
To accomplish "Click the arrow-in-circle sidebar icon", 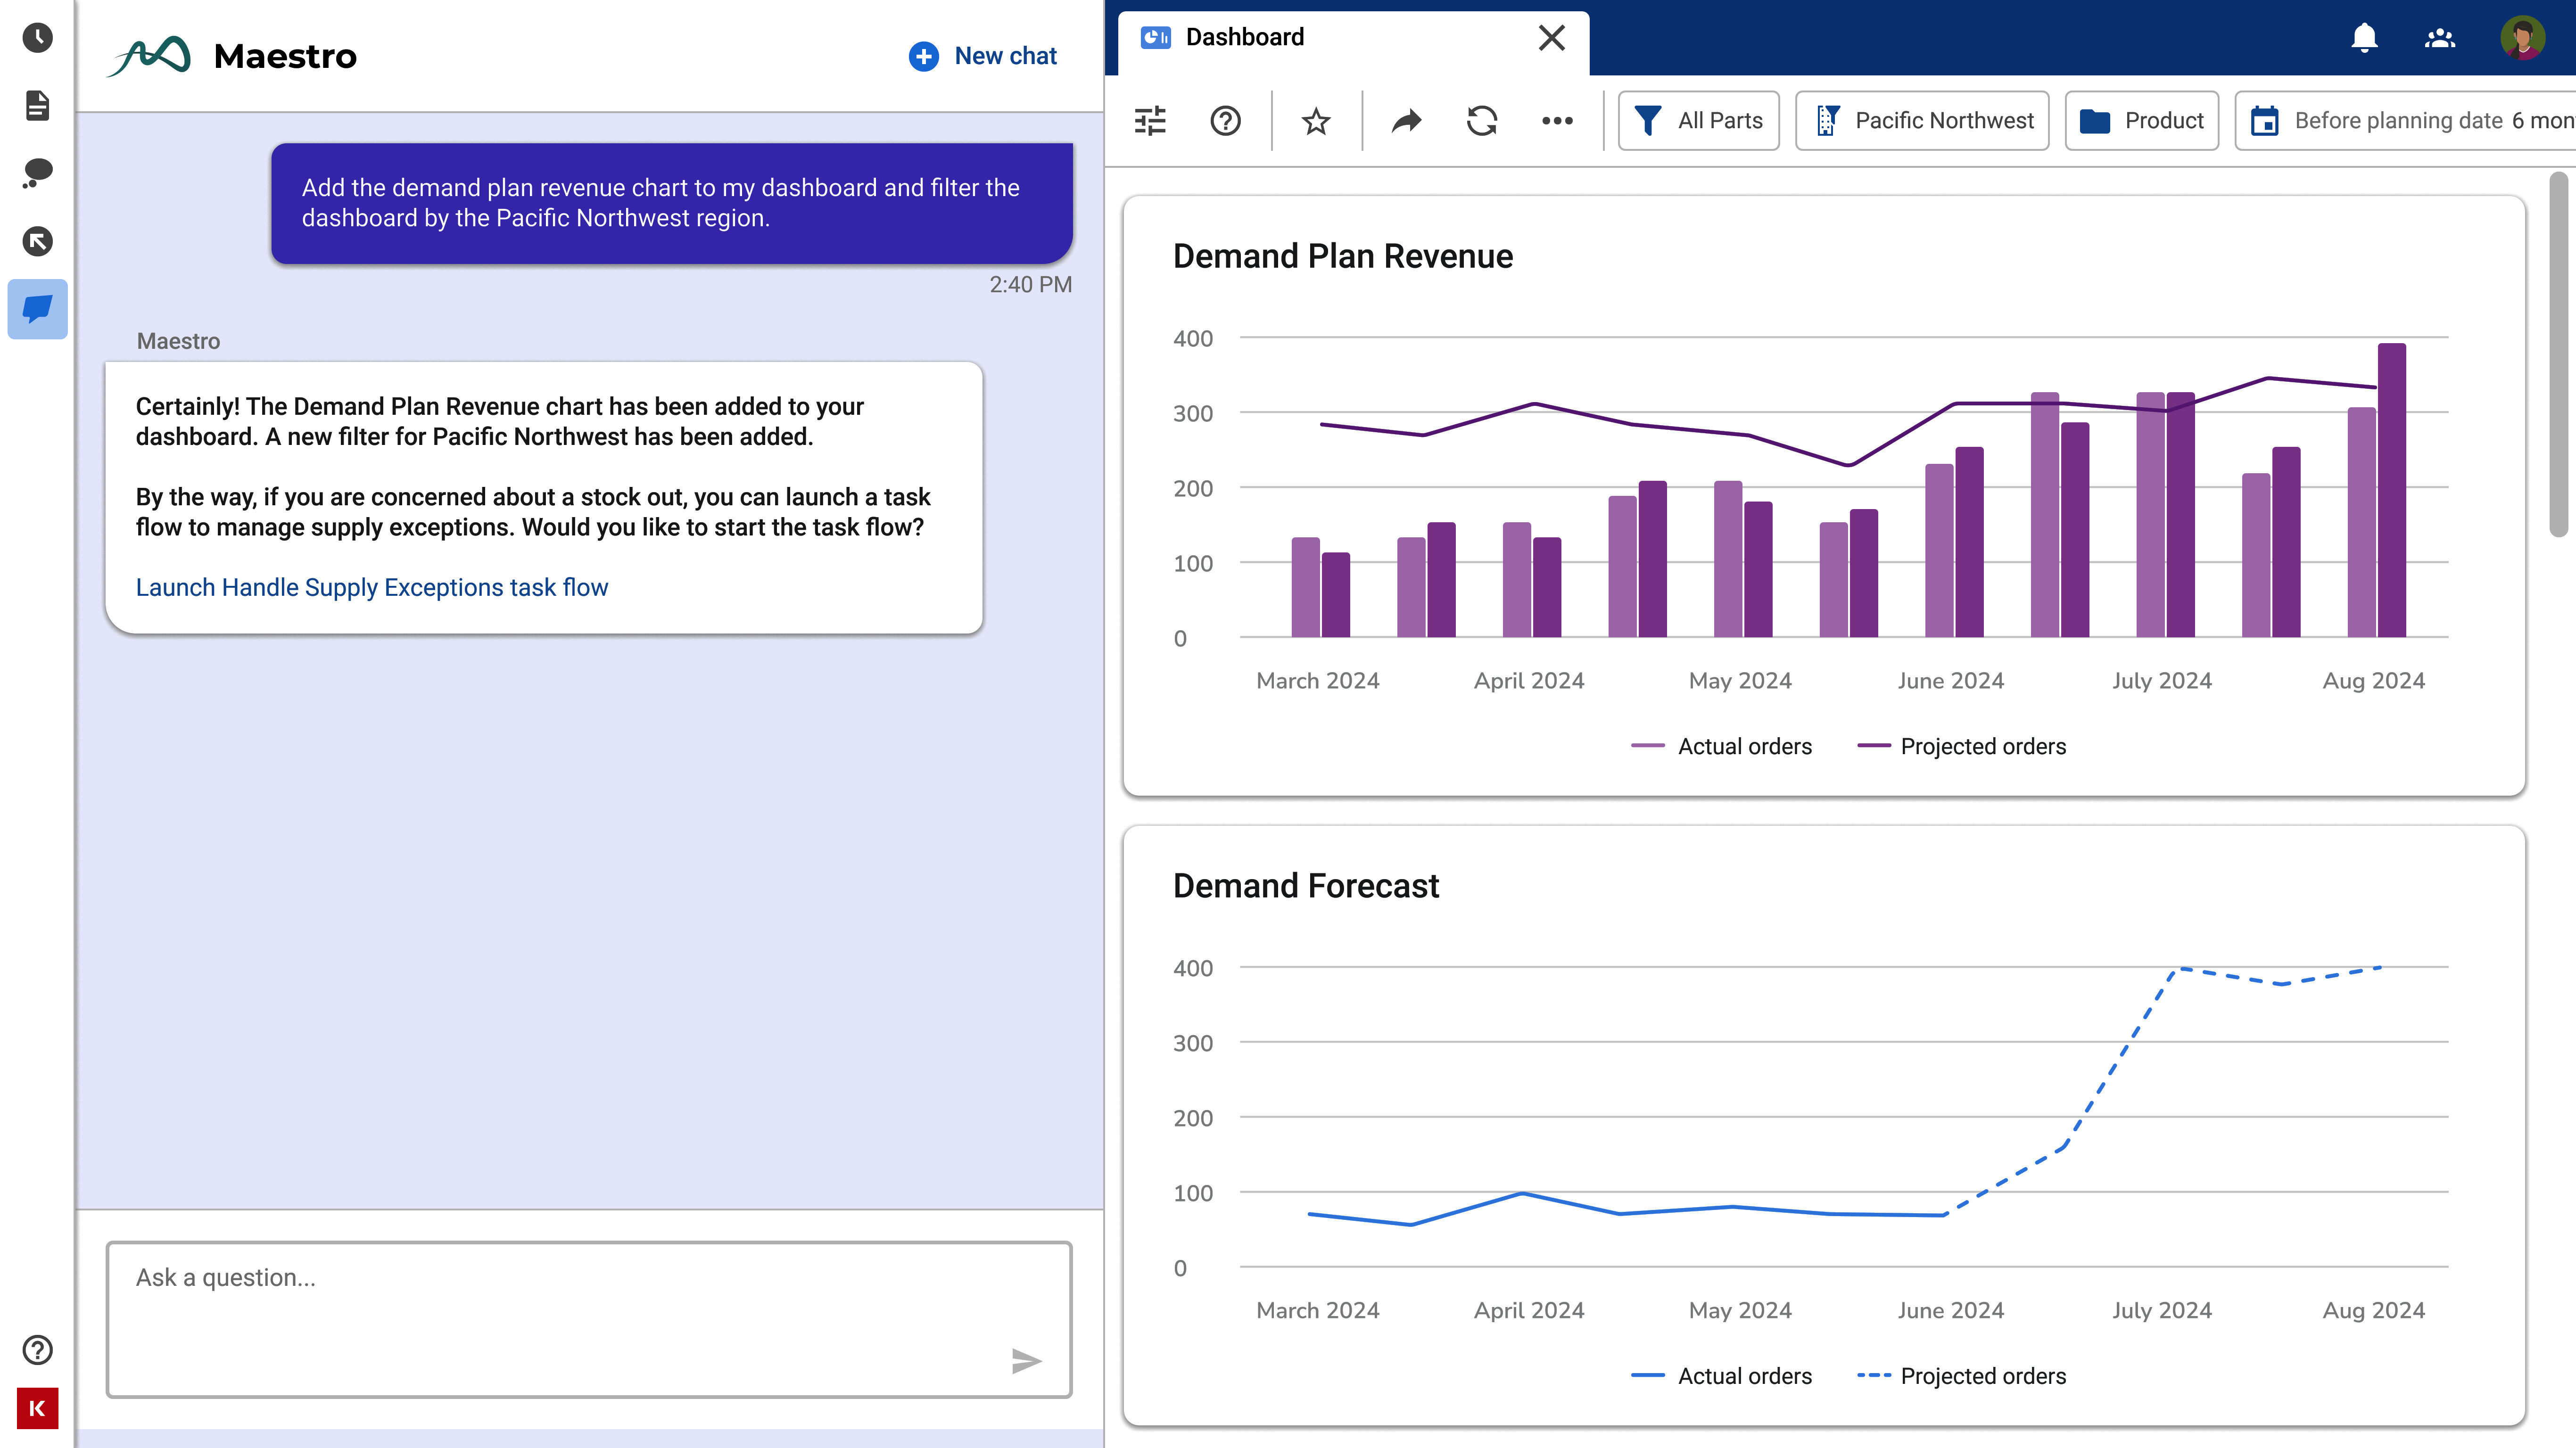I will point(37,241).
